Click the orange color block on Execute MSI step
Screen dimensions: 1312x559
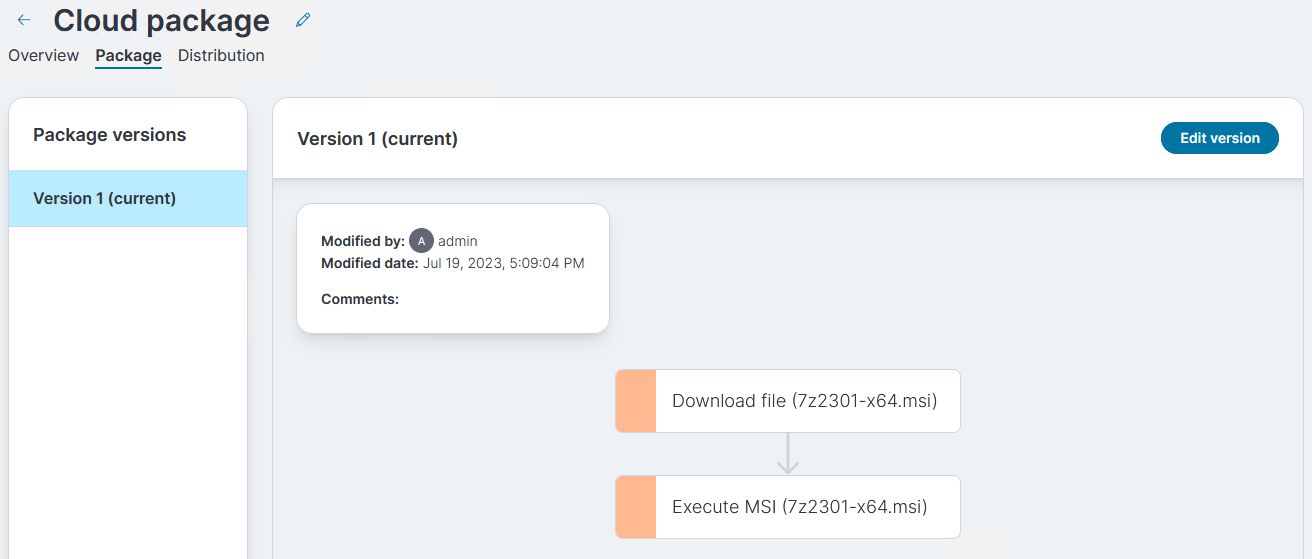pyautogui.click(x=636, y=507)
